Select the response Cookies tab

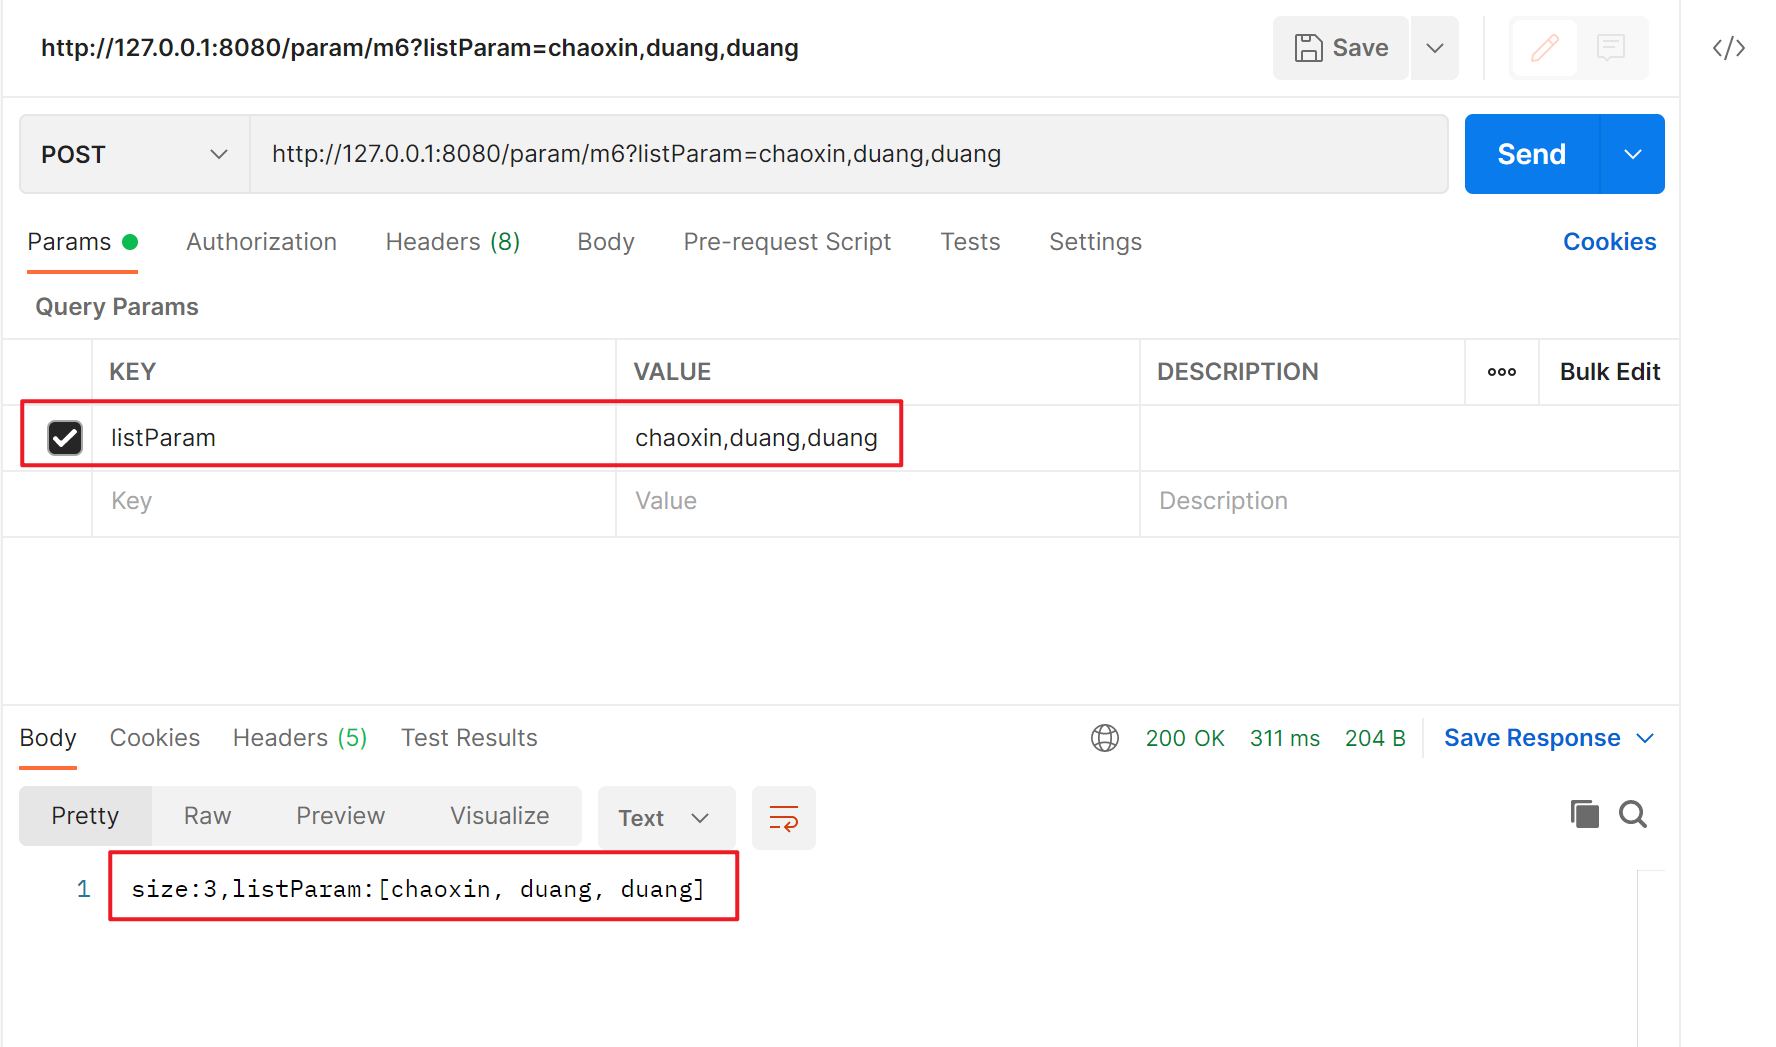pyautogui.click(x=155, y=738)
